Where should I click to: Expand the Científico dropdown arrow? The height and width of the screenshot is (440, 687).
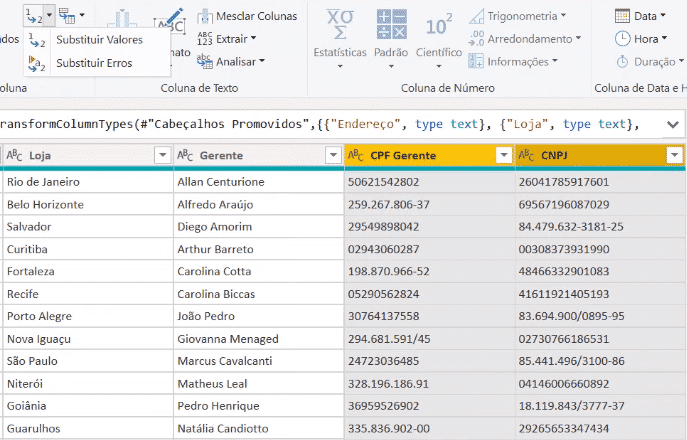pyautogui.click(x=439, y=67)
